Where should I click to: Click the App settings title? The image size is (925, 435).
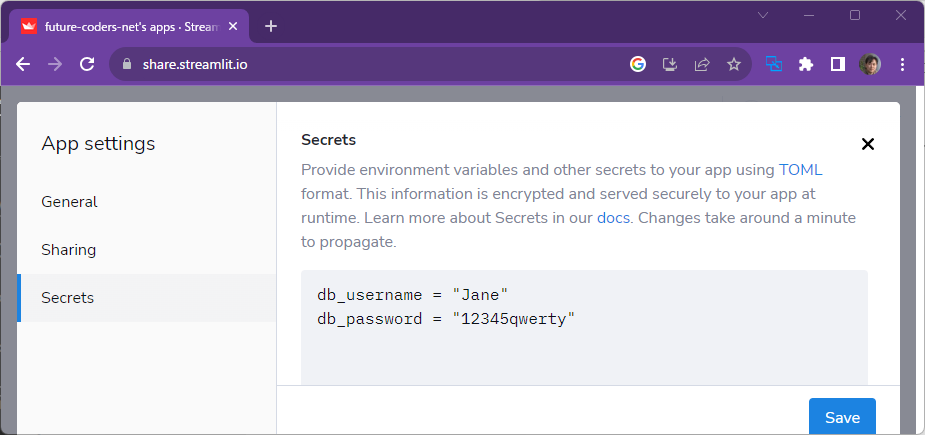tap(98, 143)
